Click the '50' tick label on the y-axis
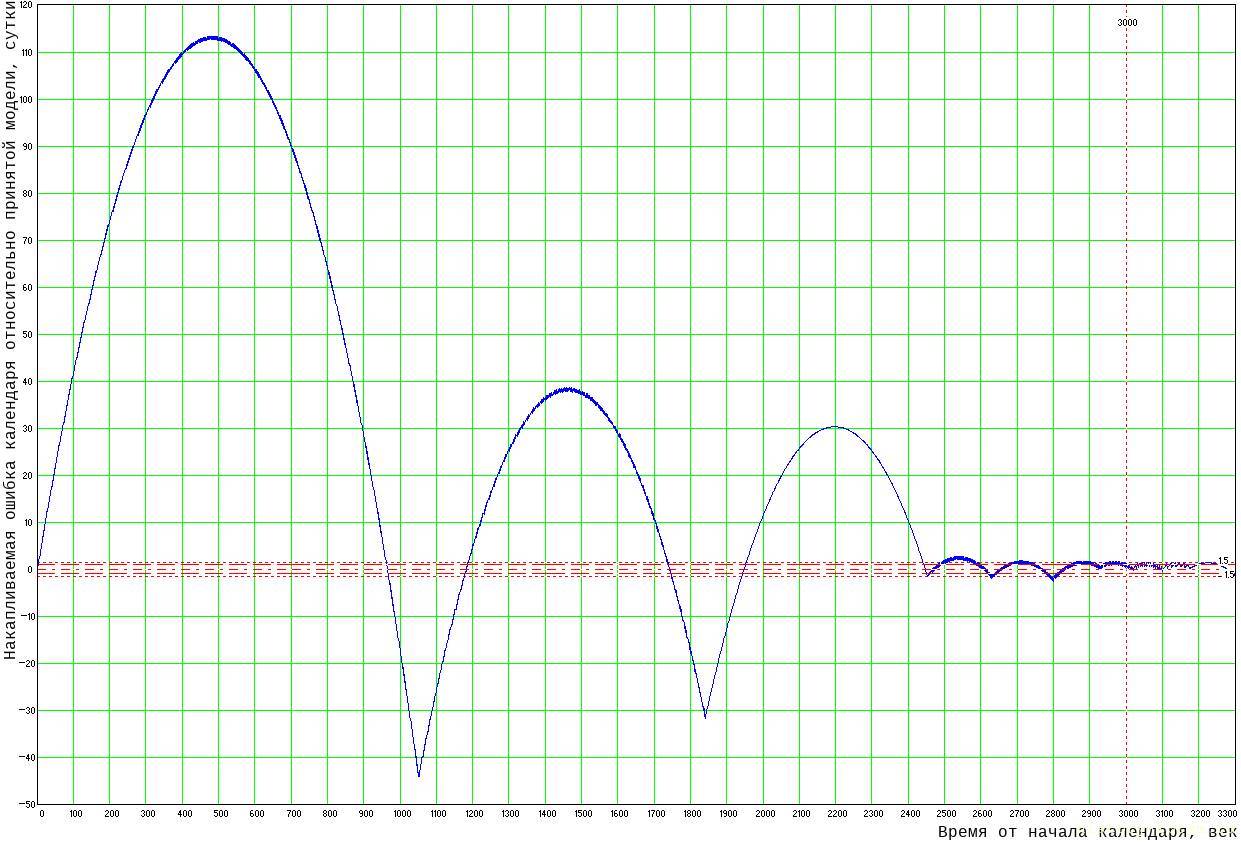The image size is (1241, 844). [28, 334]
